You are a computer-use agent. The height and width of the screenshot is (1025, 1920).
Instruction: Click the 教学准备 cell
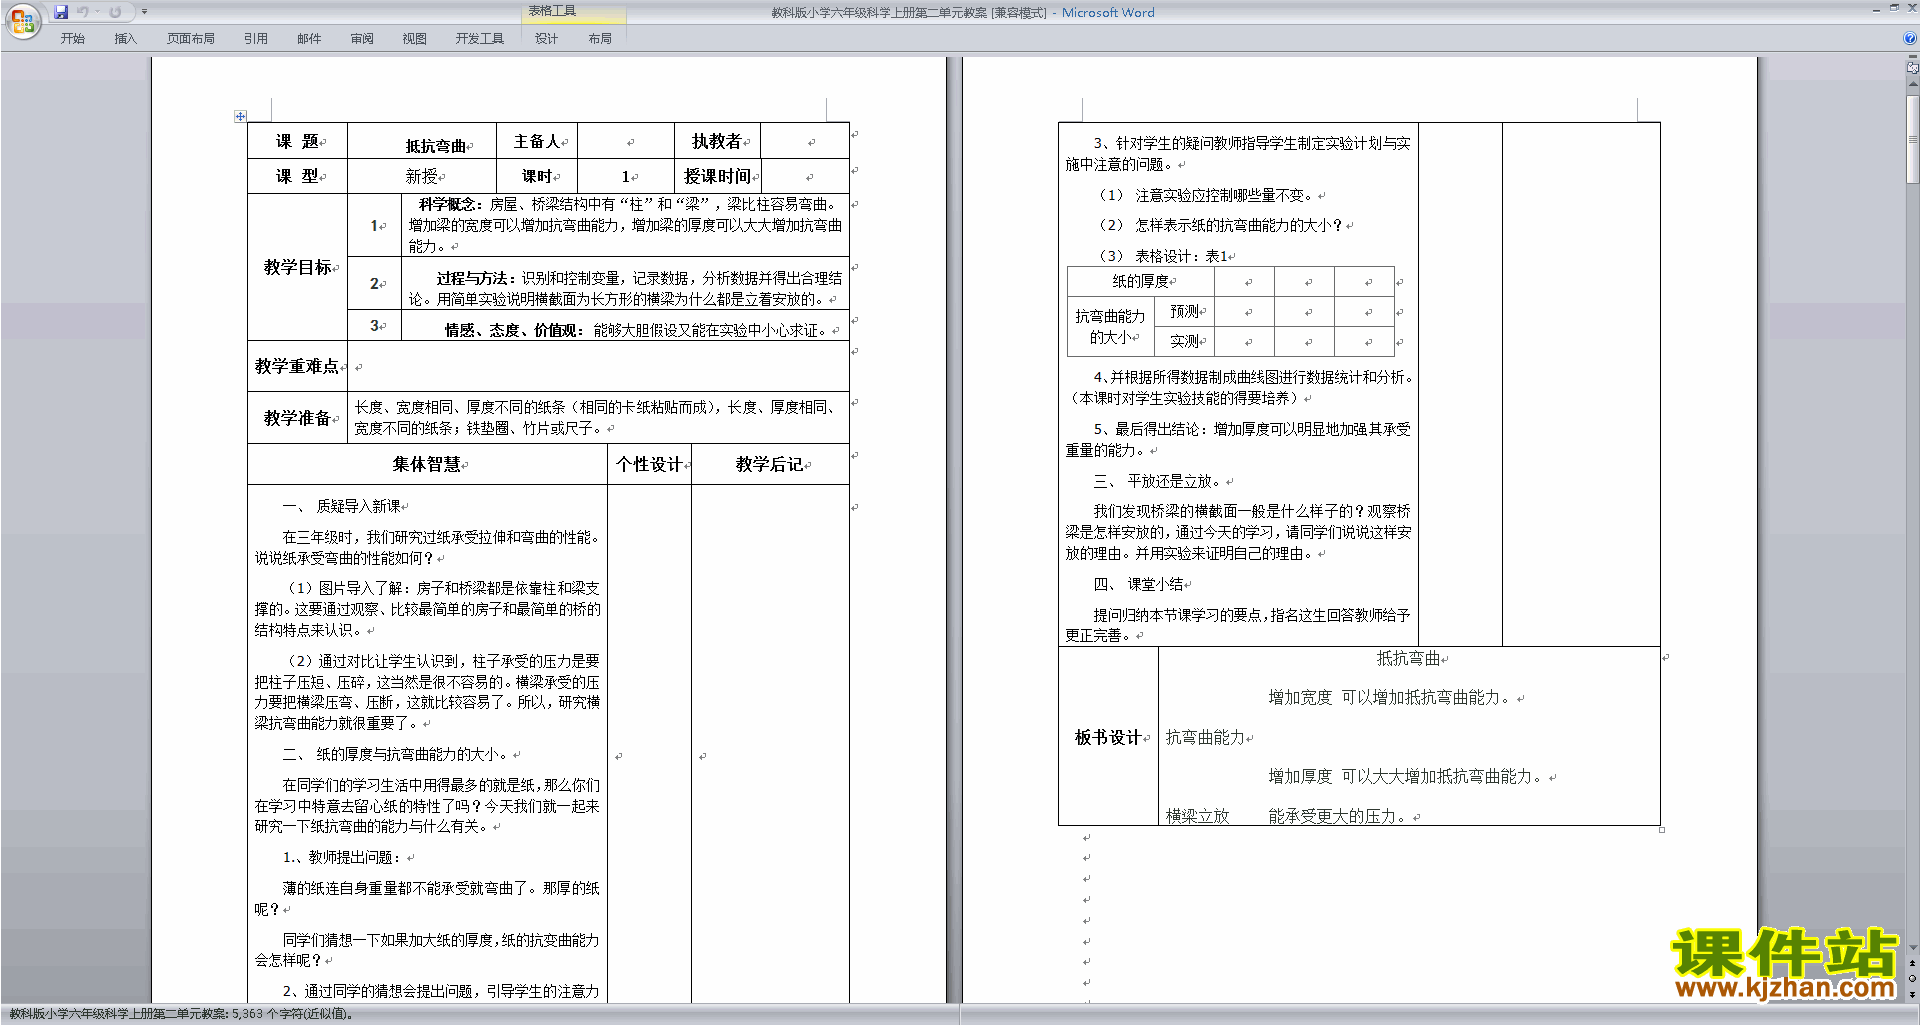point(298,418)
